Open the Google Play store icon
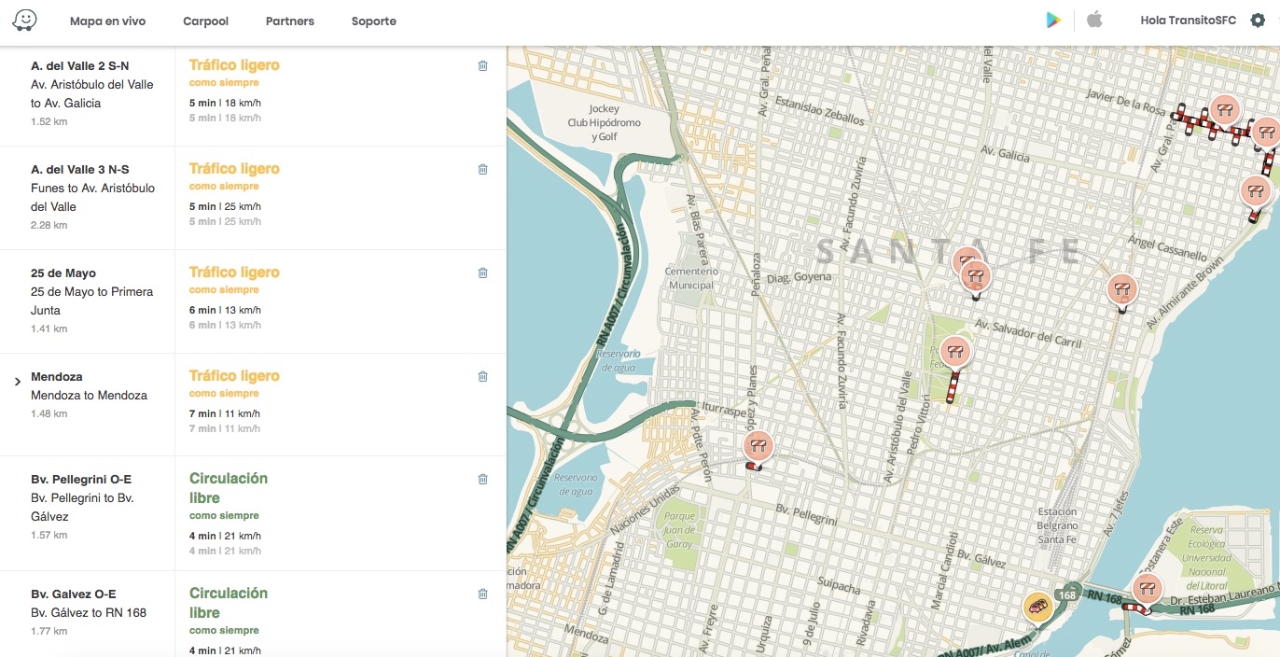This screenshot has width=1280, height=657. coord(1053,20)
